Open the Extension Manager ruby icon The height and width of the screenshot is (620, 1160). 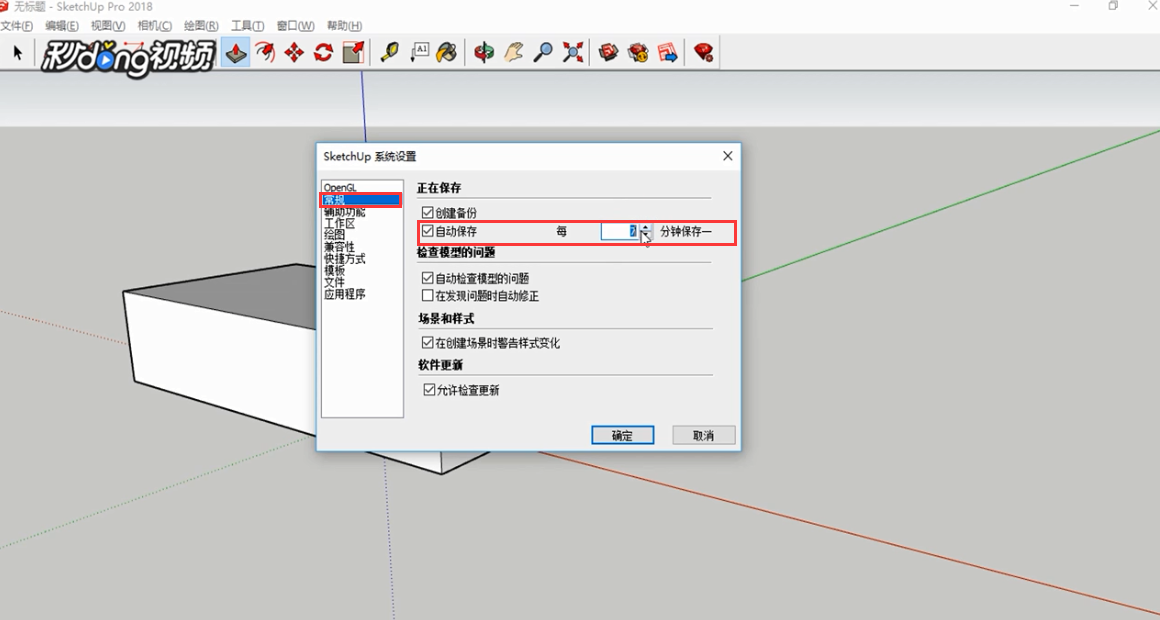point(704,53)
